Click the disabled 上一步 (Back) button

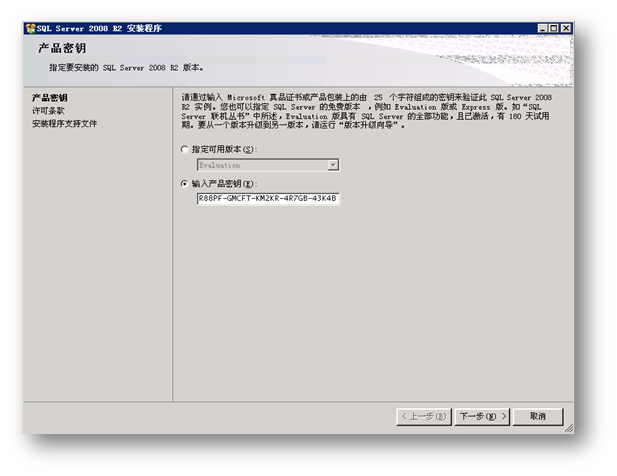(424, 416)
